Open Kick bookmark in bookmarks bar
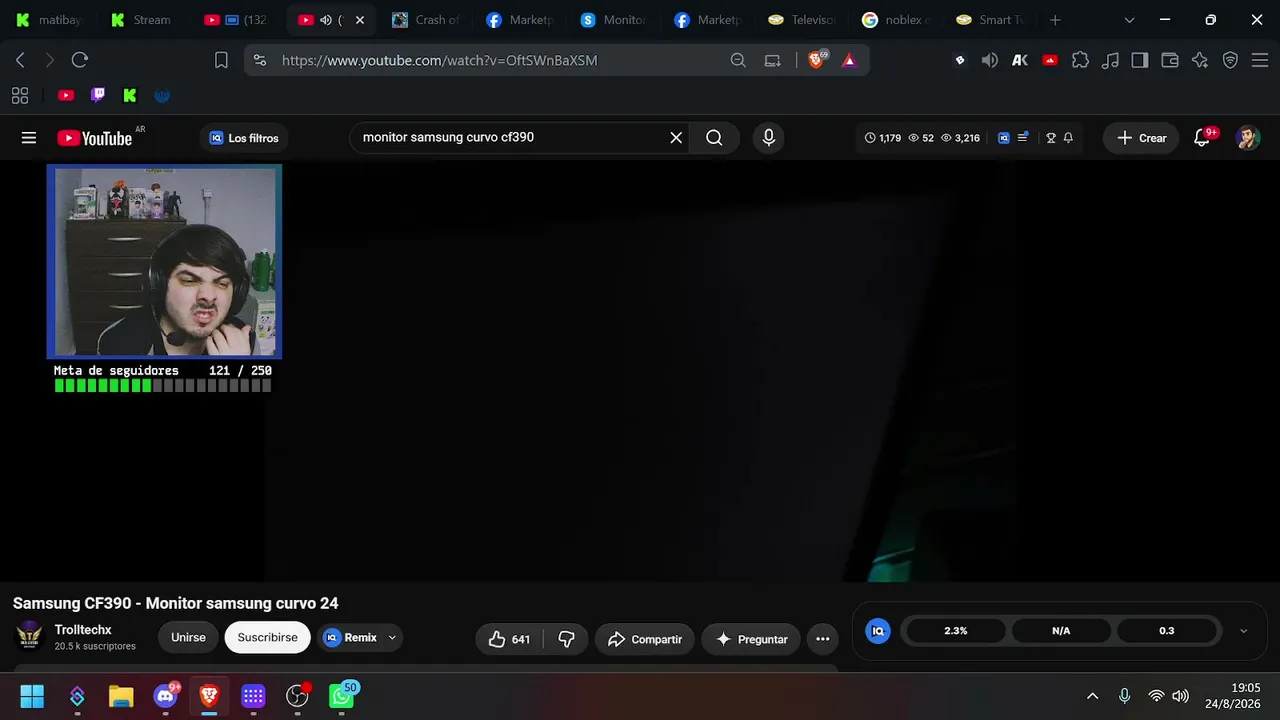The width and height of the screenshot is (1280, 720). (130, 95)
